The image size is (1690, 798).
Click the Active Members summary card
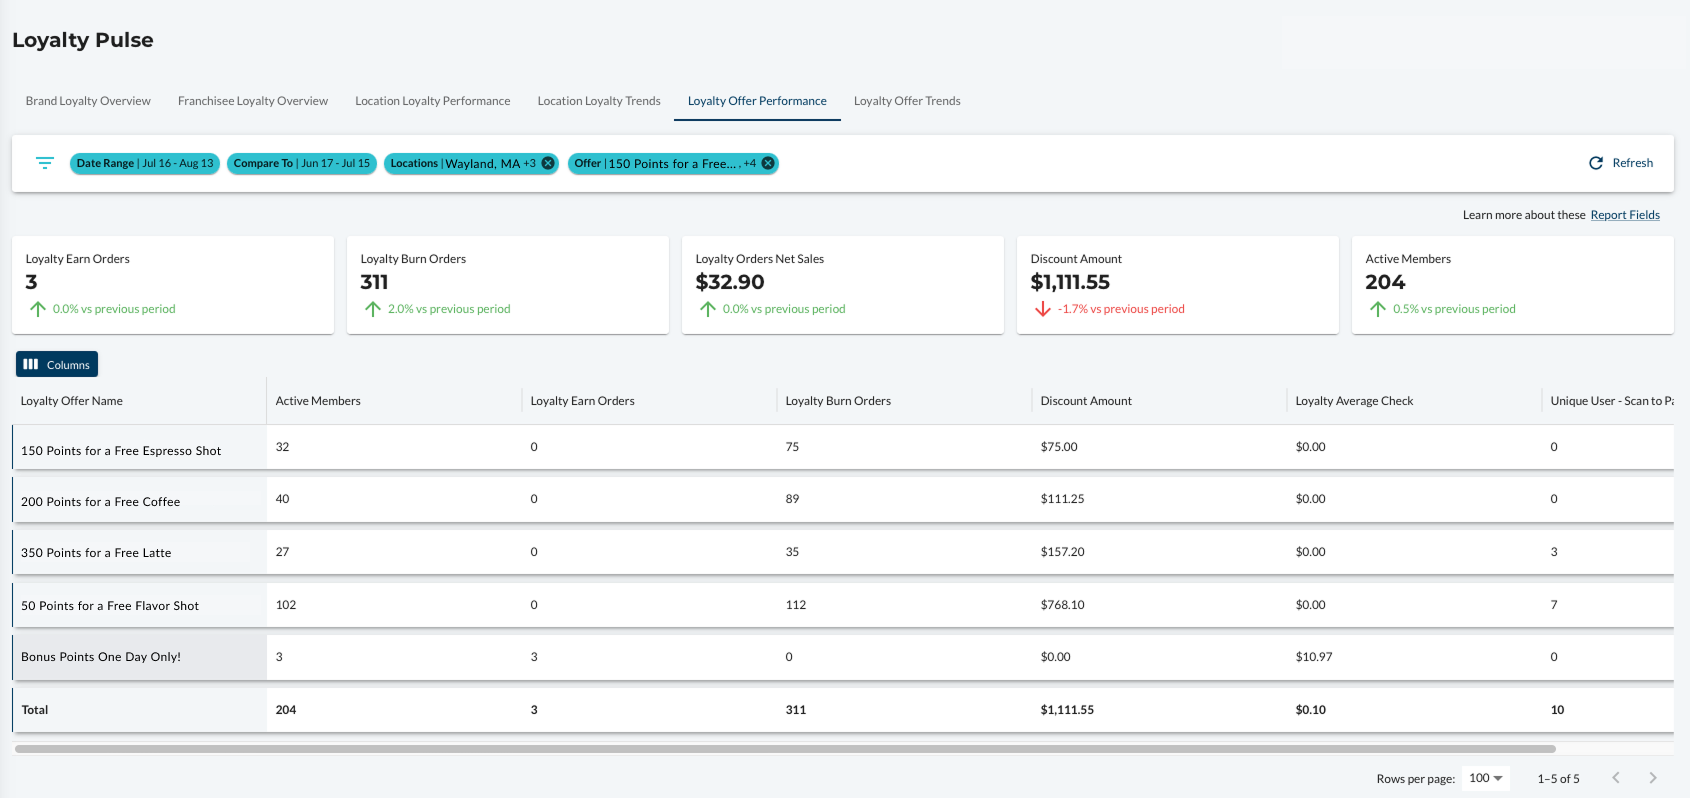(1512, 285)
